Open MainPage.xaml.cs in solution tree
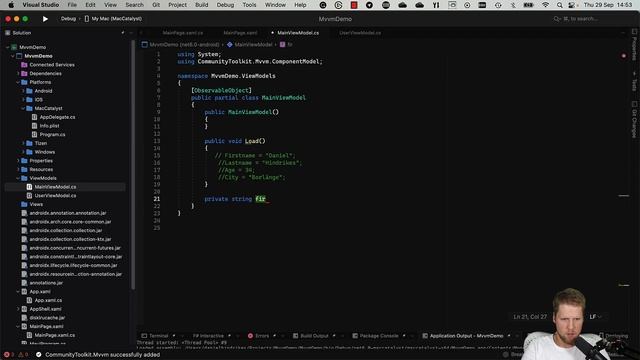The width and height of the screenshot is (640, 360). coord(55,335)
